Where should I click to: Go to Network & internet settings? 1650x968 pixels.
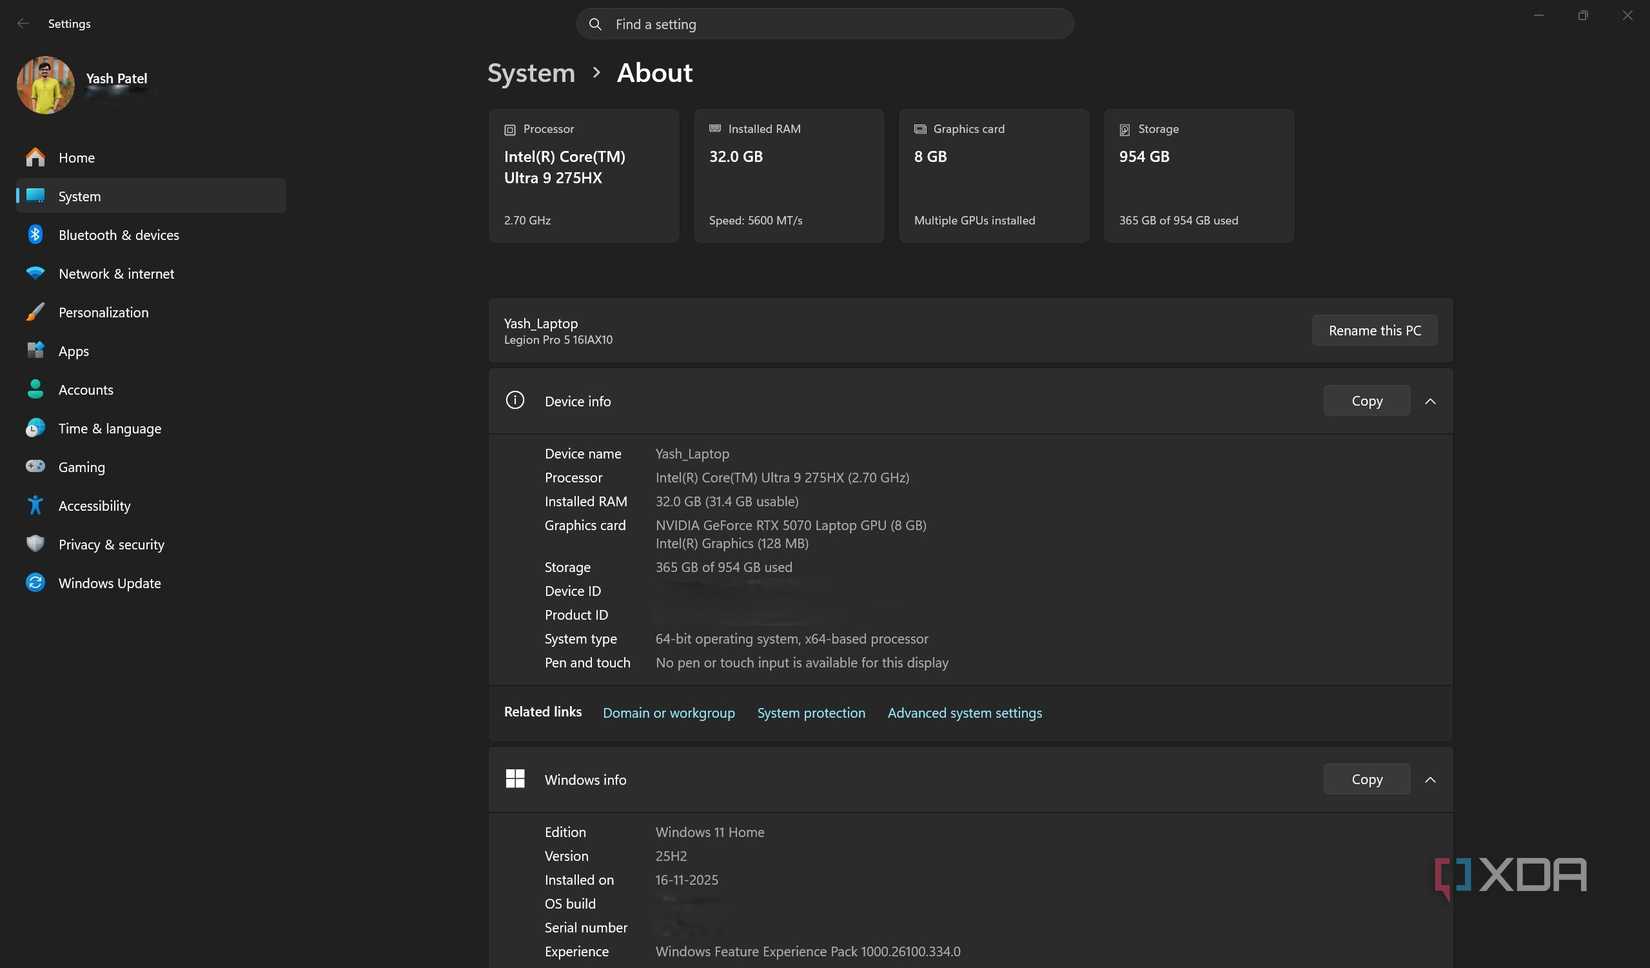click(151, 273)
